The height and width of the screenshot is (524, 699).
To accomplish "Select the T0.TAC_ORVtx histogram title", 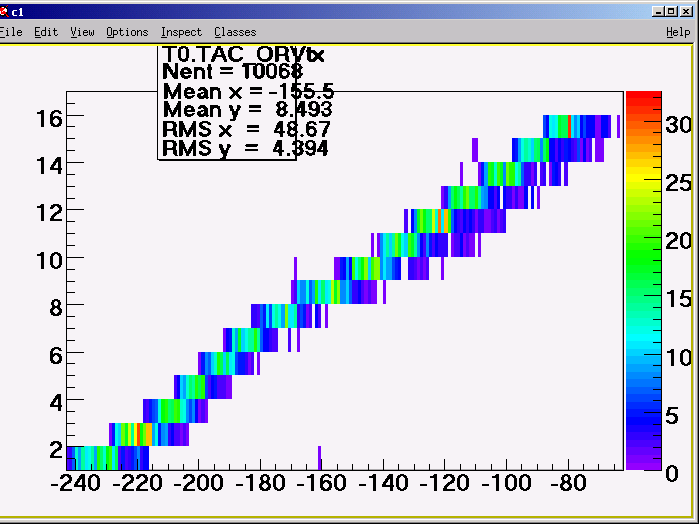I will coord(243,54).
